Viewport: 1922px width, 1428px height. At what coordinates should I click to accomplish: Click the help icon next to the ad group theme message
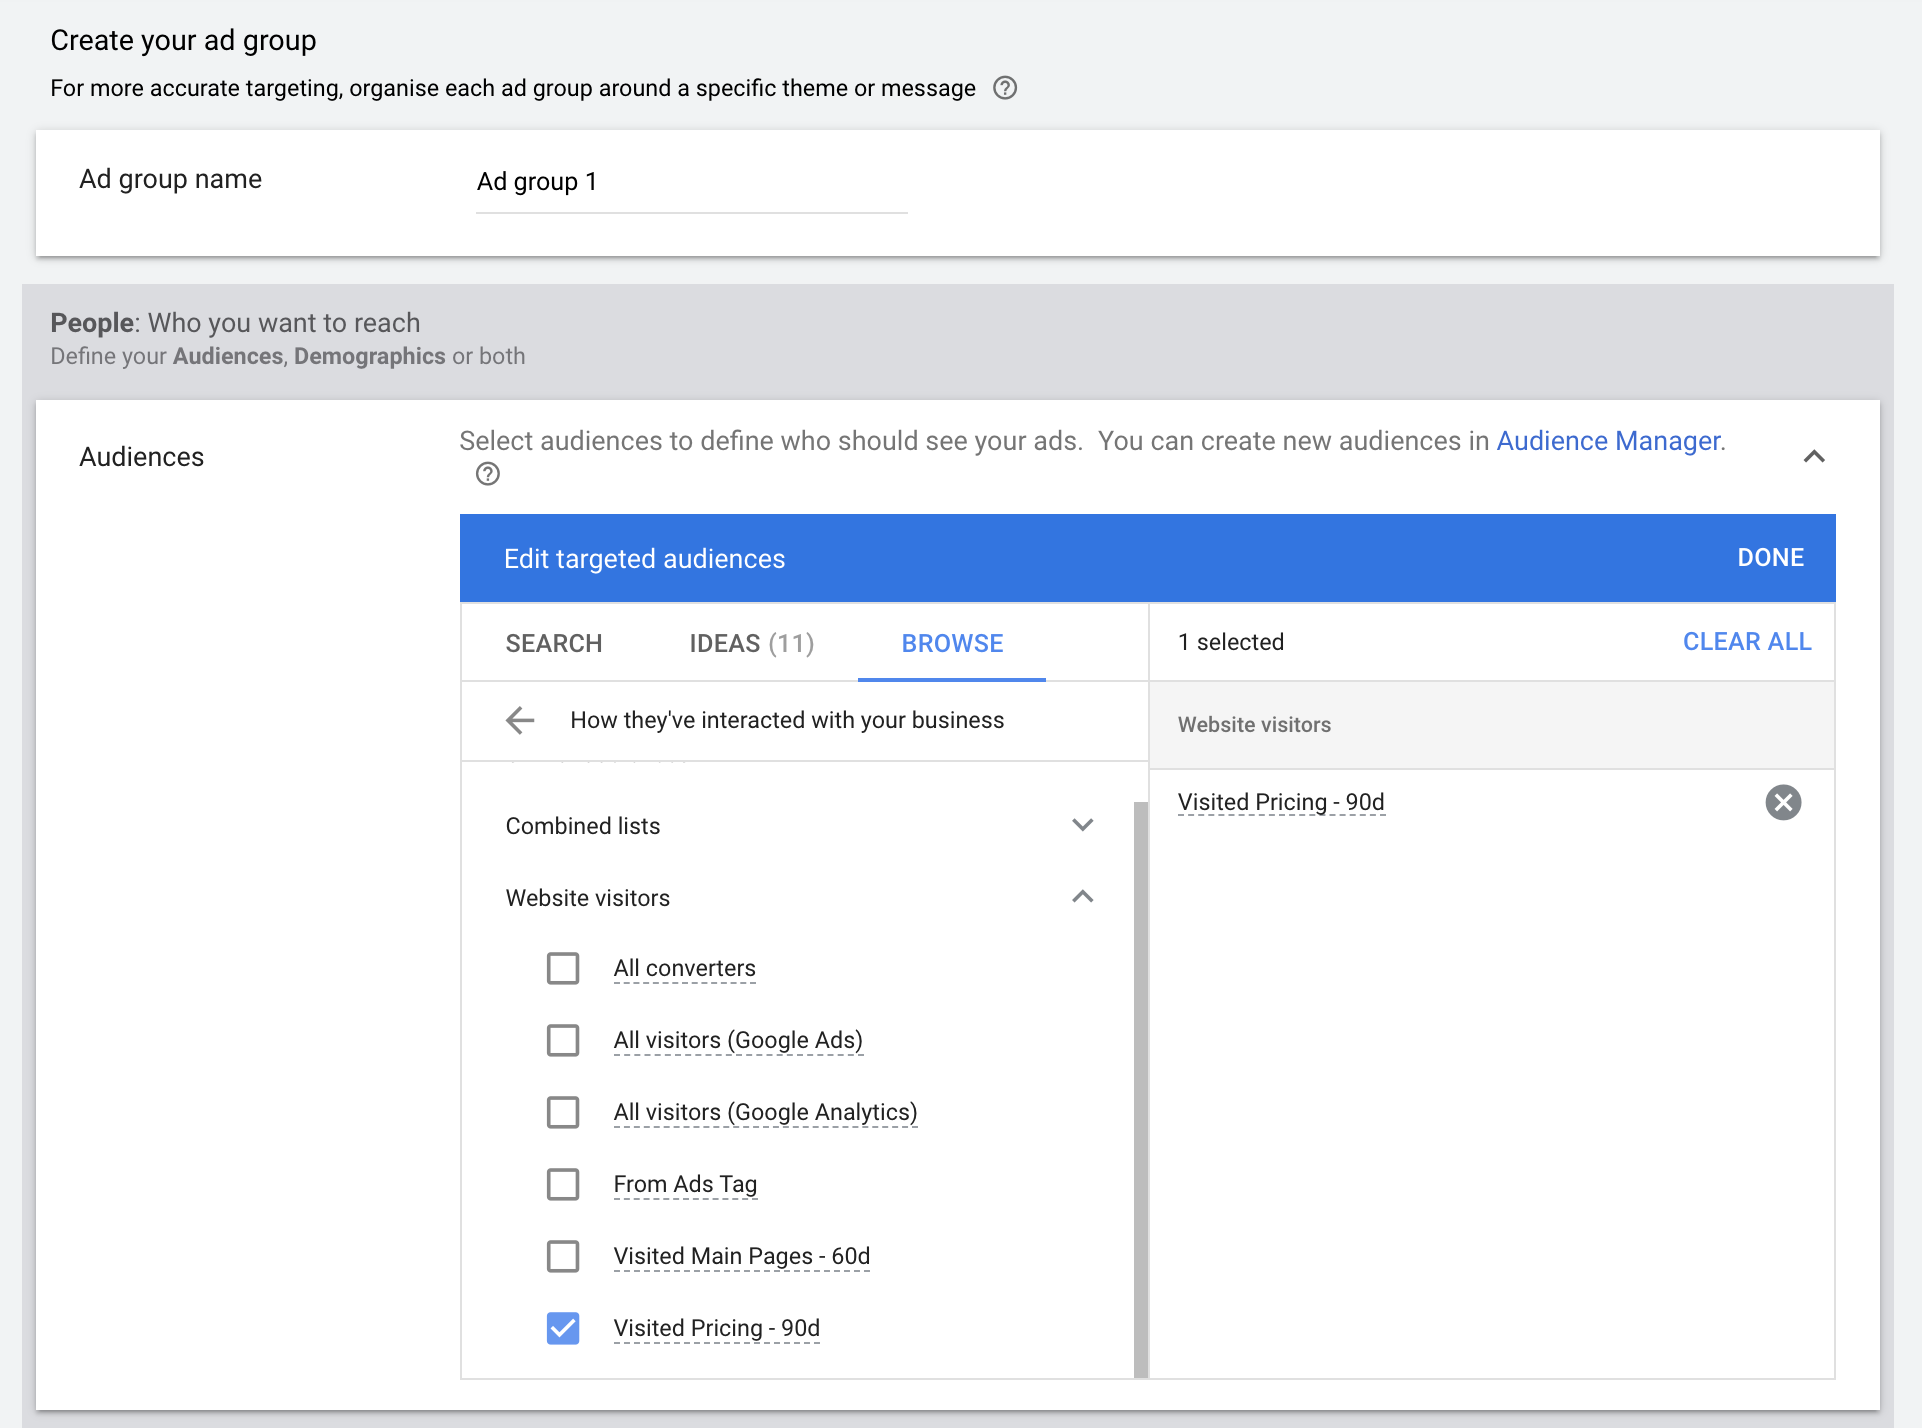pos(1006,88)
